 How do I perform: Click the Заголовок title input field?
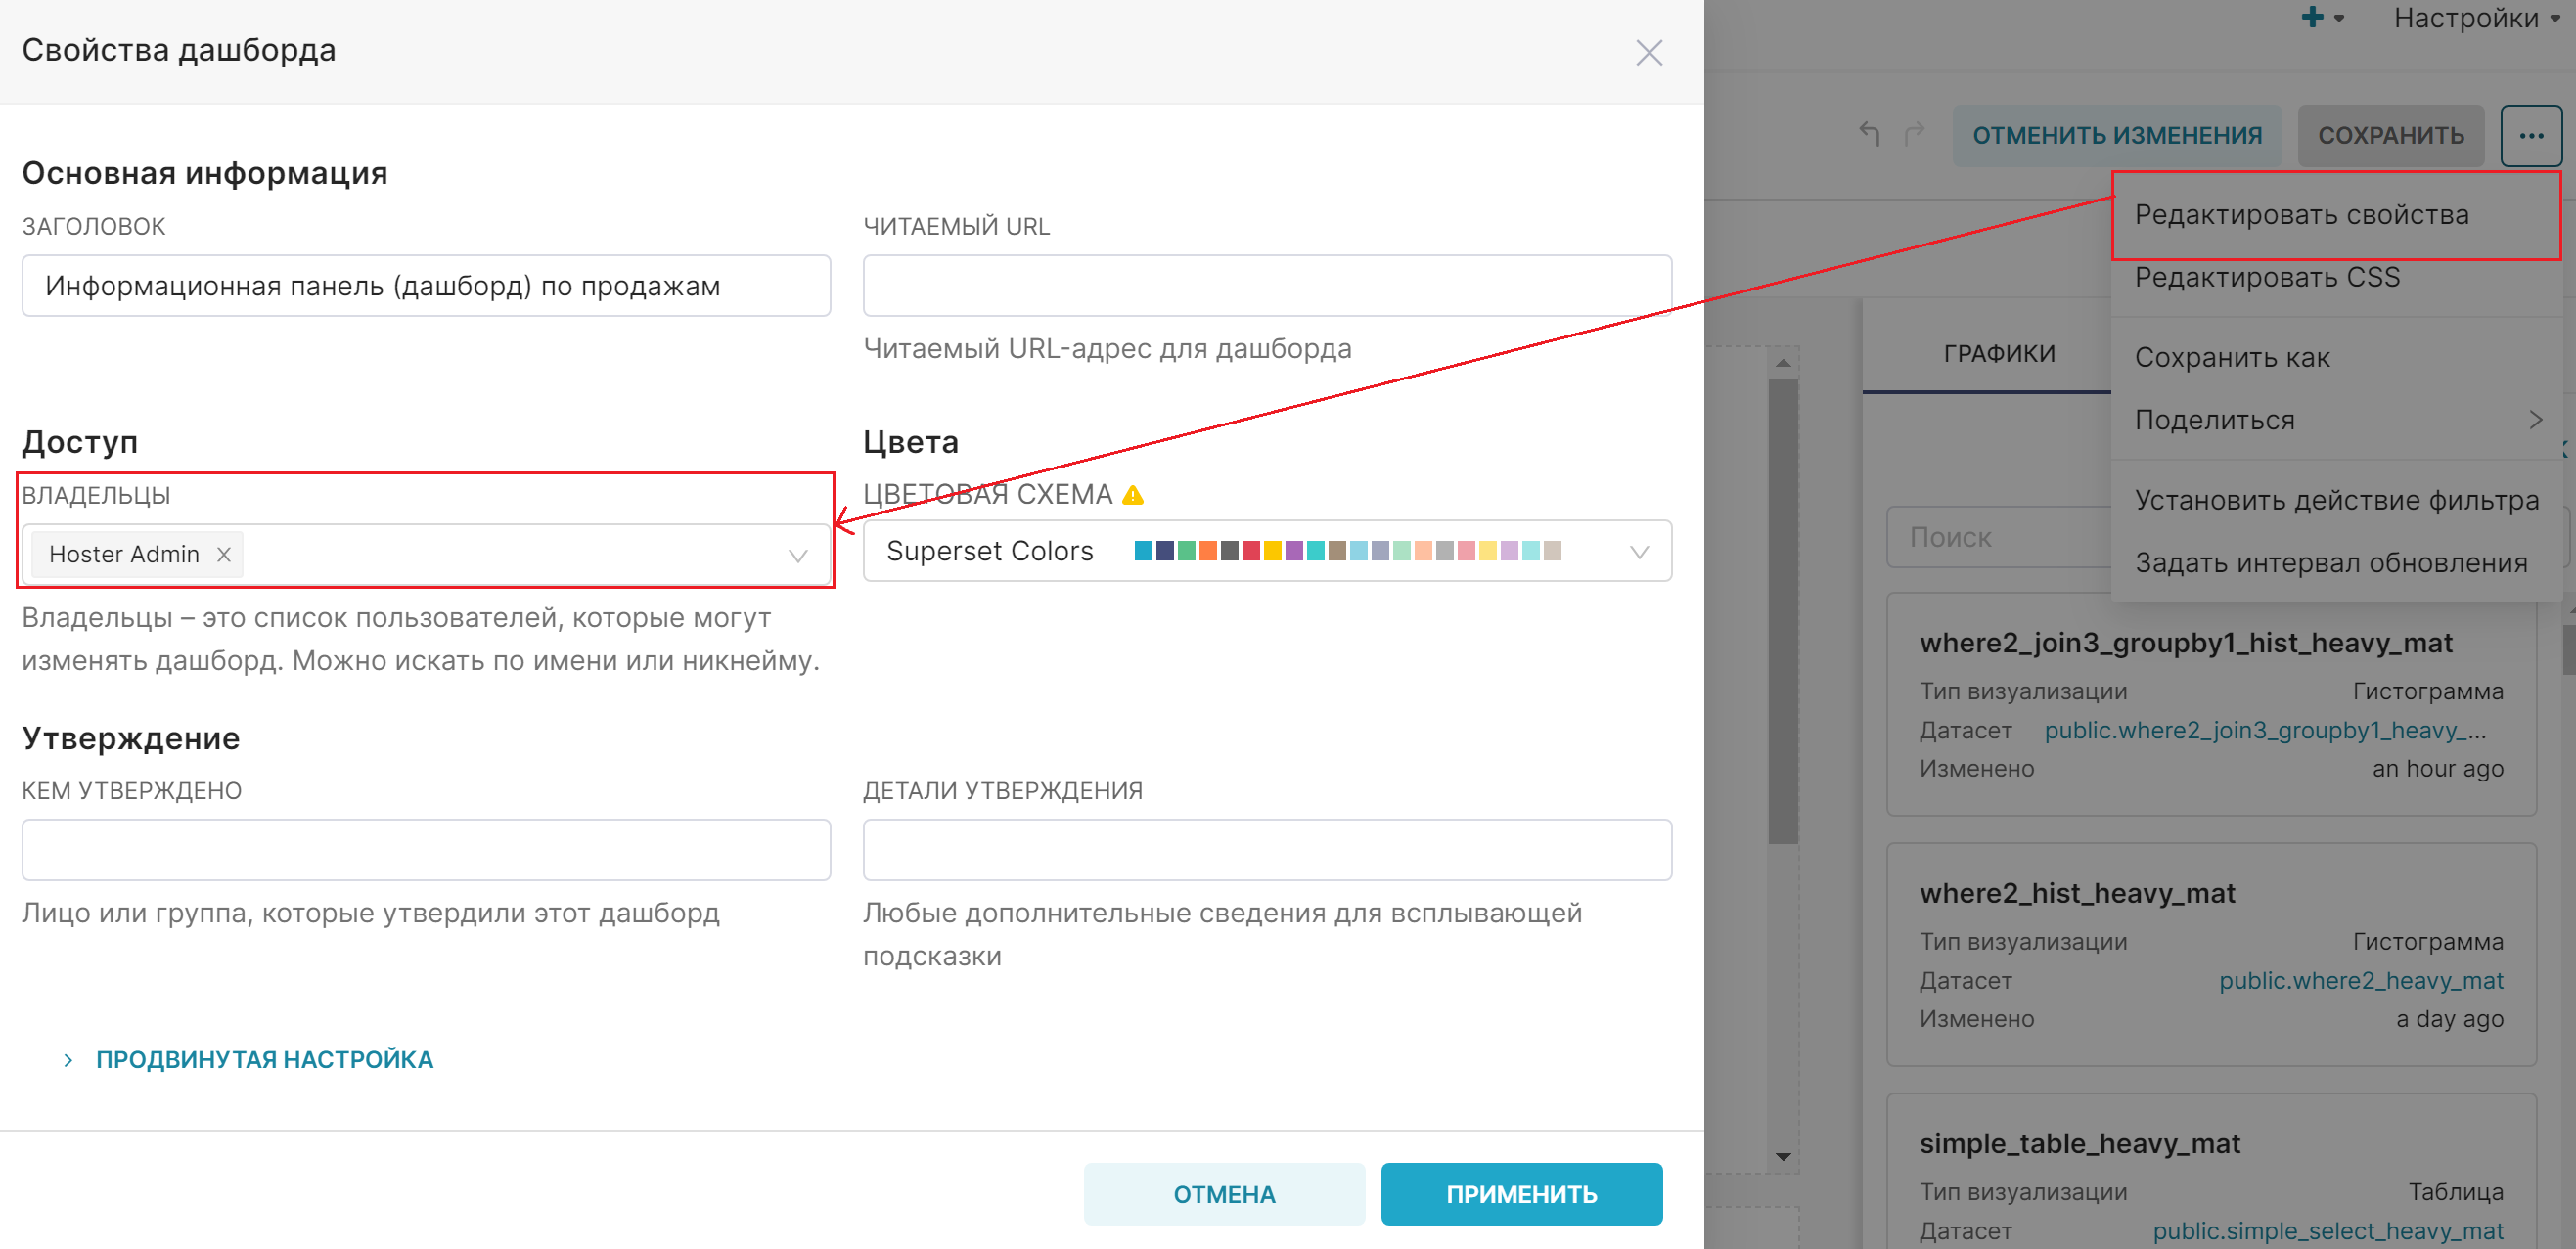pos(426,286)
